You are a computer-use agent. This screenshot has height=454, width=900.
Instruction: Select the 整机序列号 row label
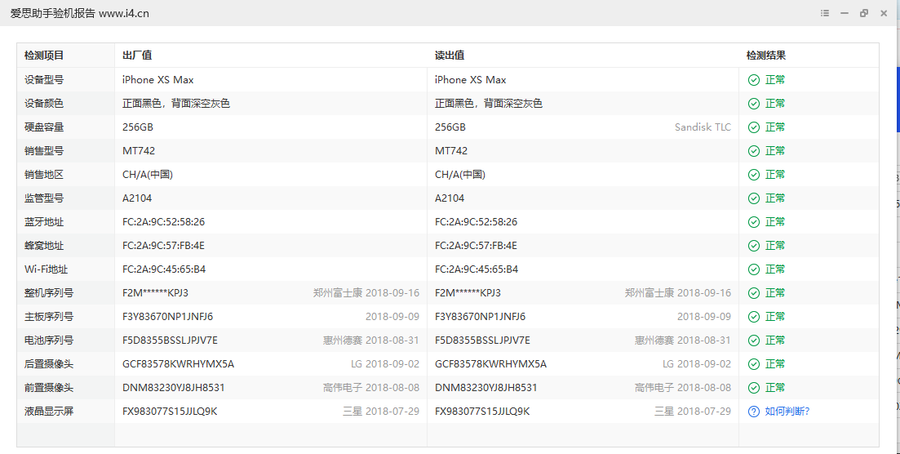(x=49, y=293)
